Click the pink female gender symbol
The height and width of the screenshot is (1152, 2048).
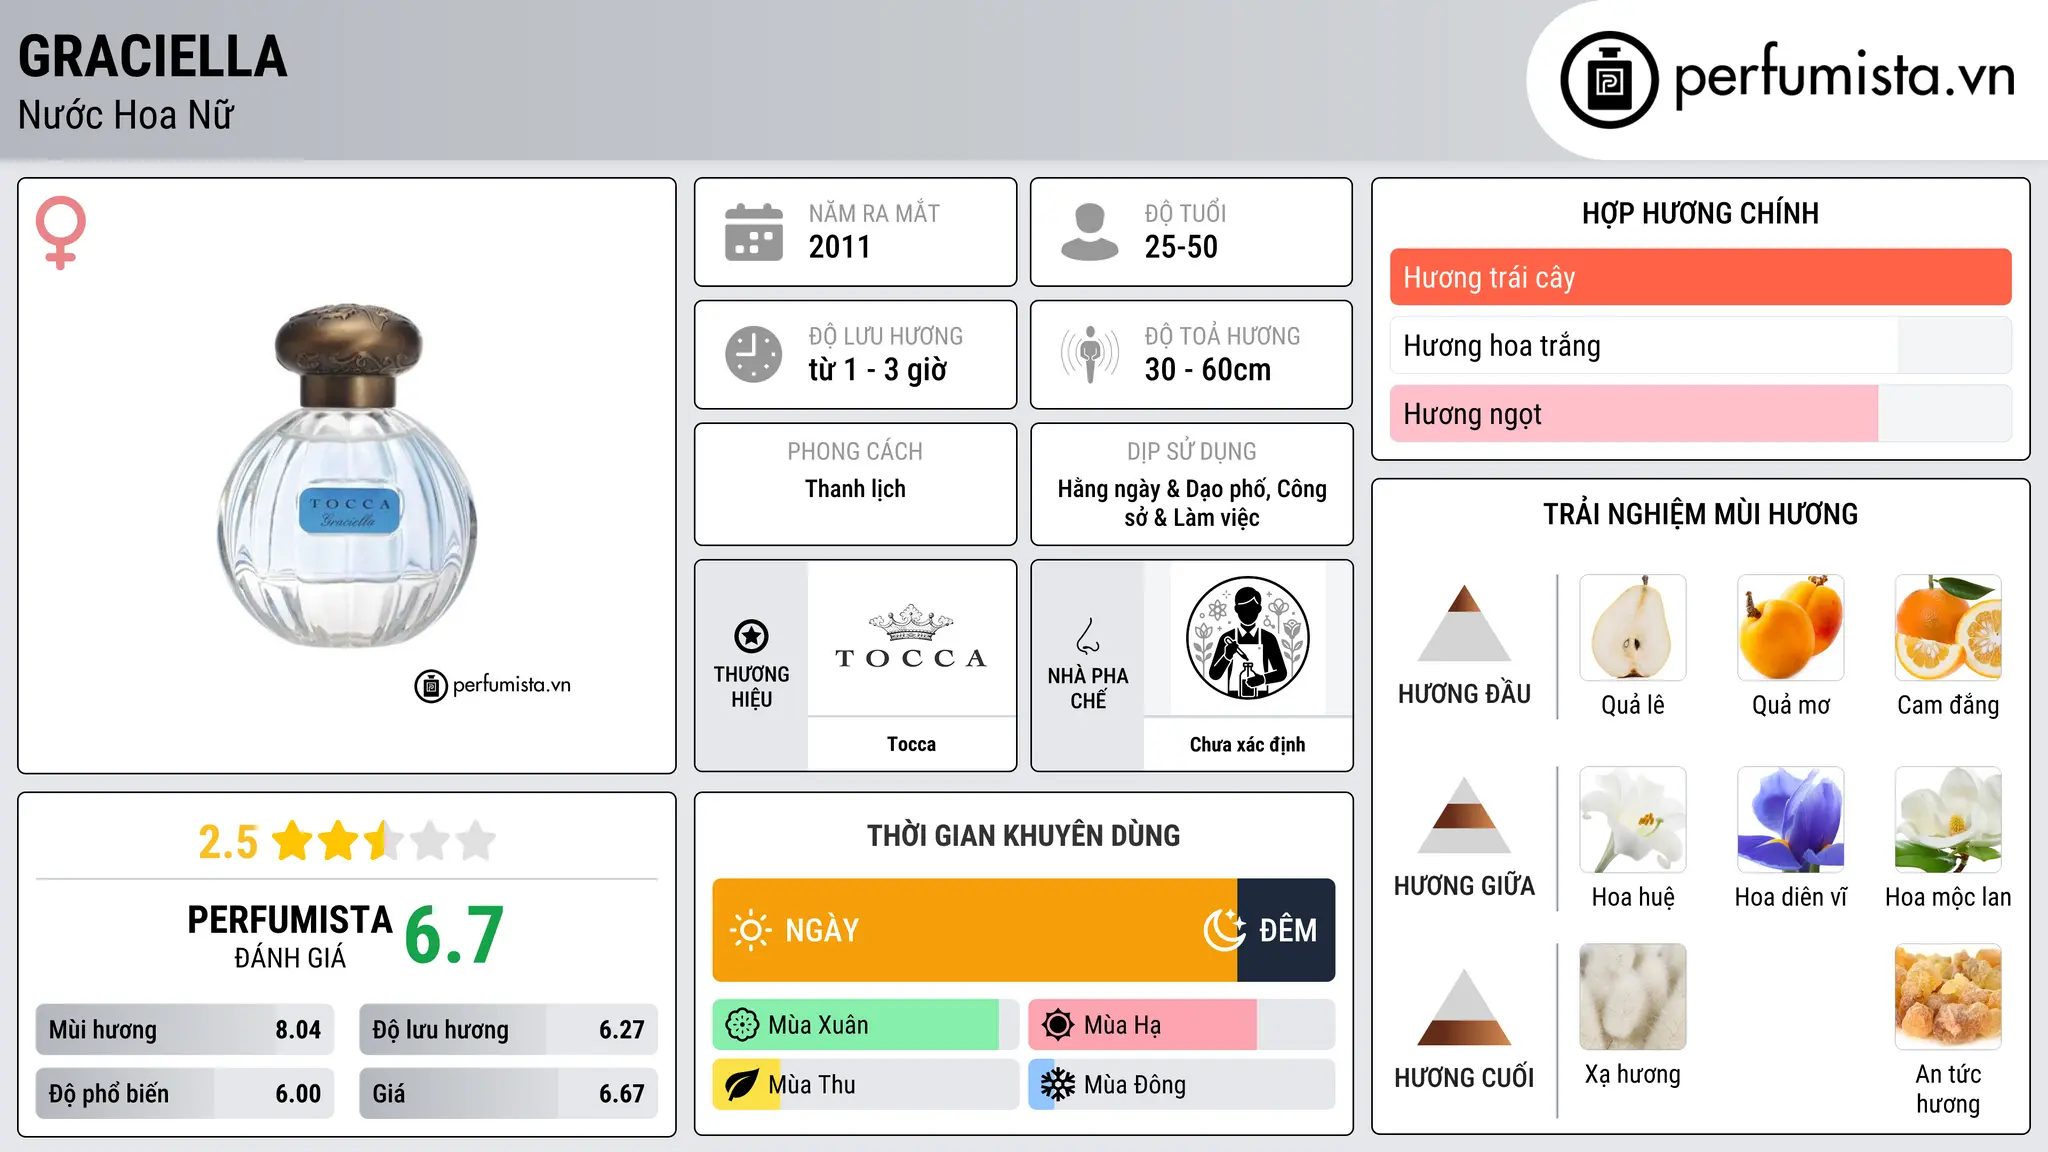(61, 232)
